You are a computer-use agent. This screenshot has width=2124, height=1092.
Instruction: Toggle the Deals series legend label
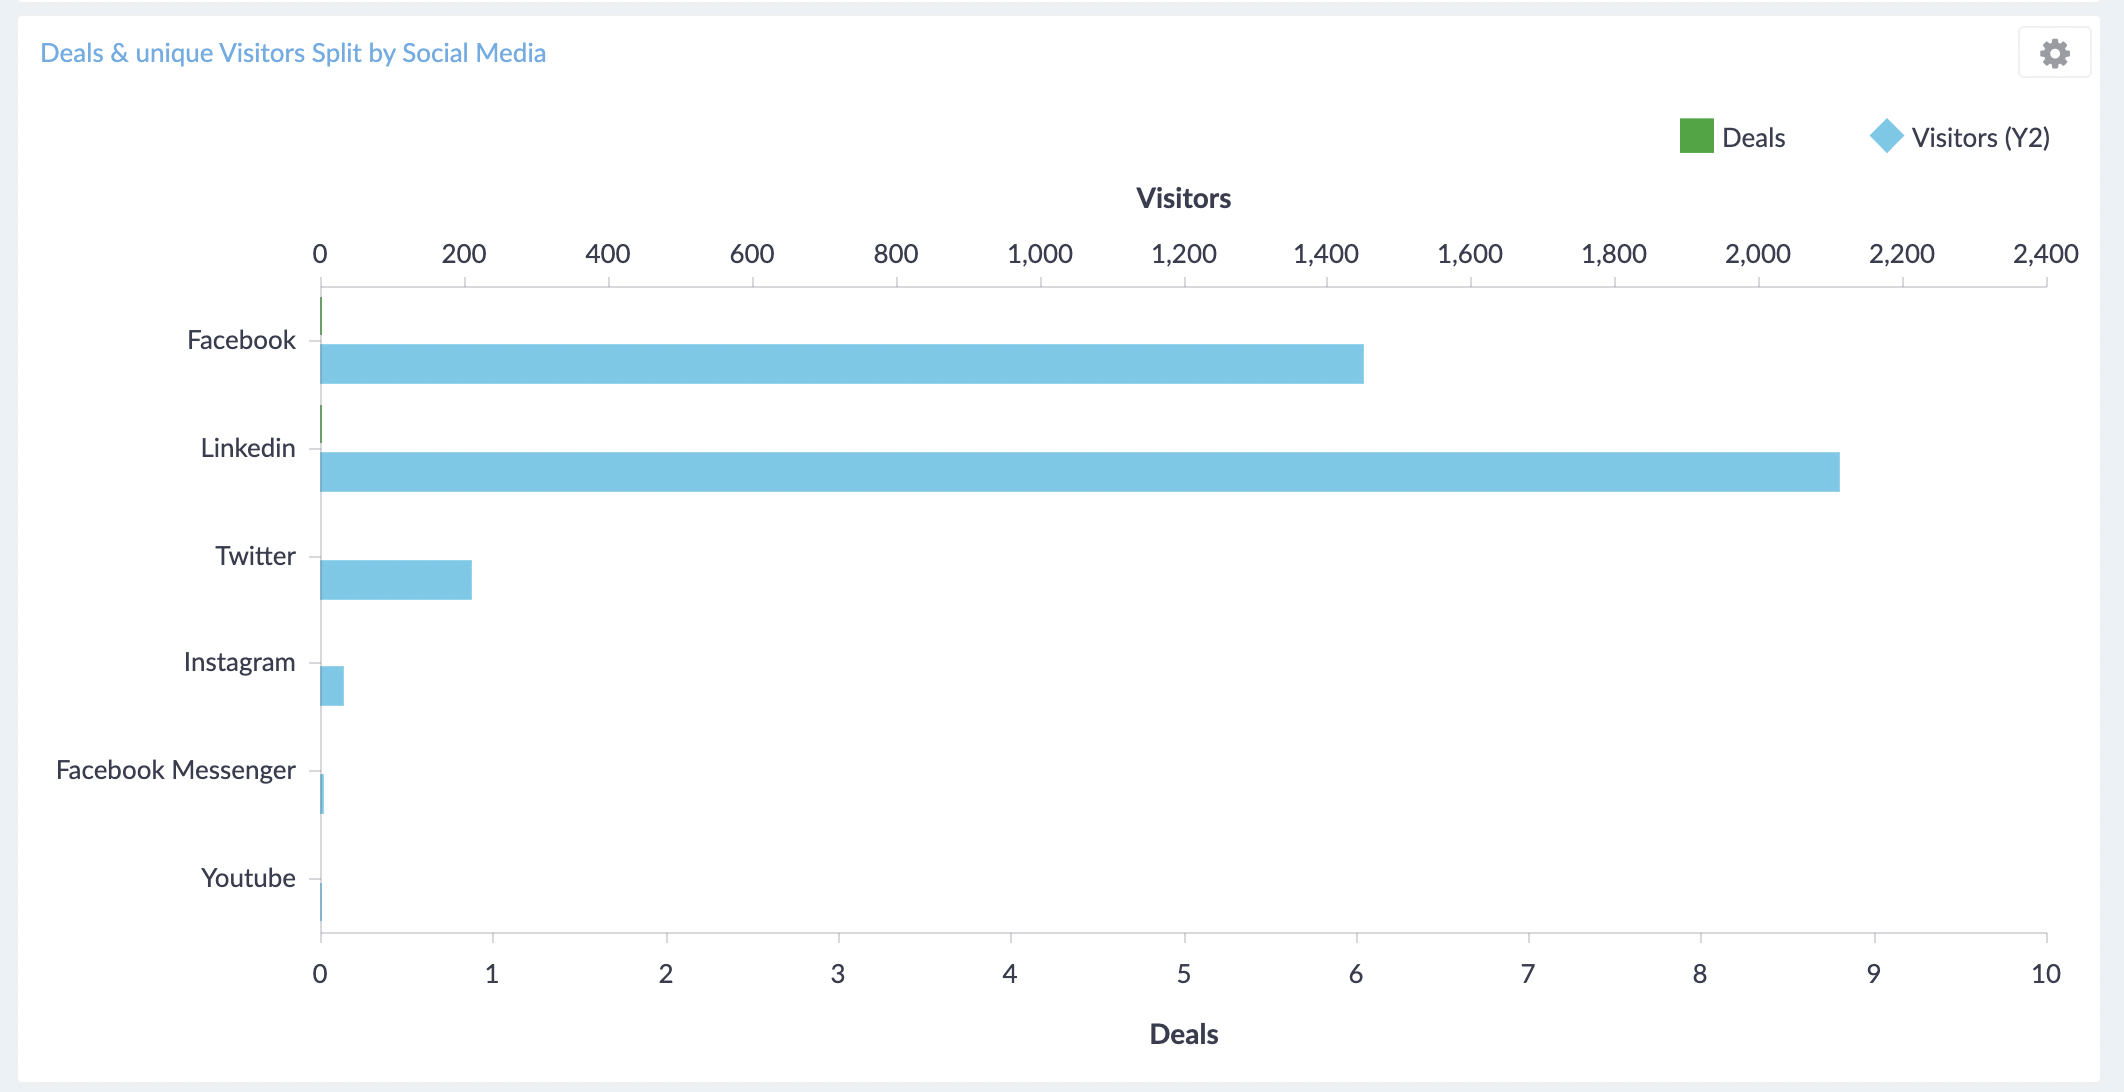pos(1753,138)
